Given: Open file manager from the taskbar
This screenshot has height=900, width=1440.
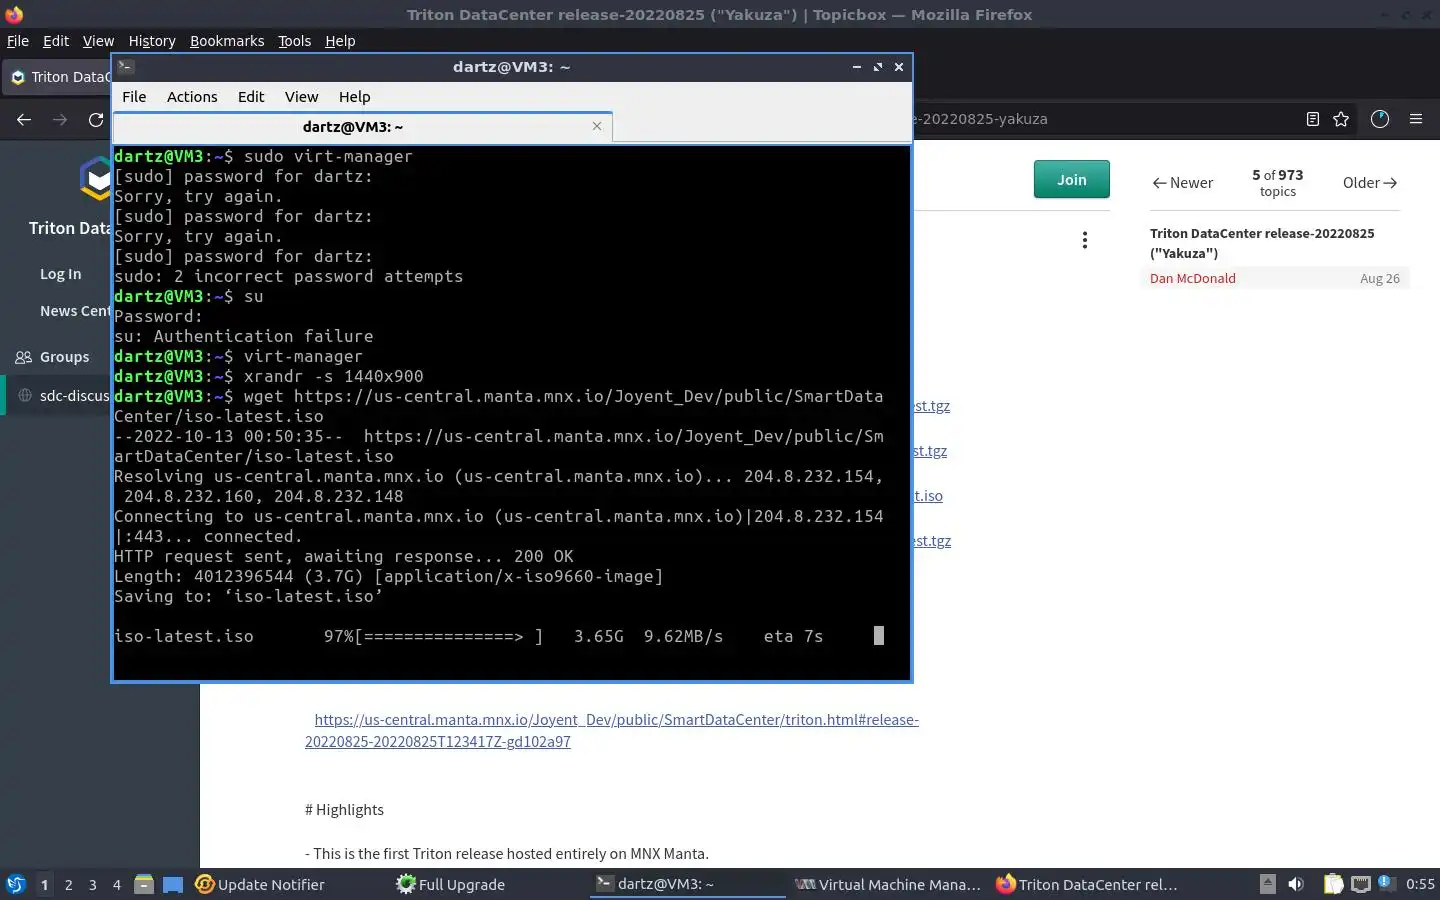Looking at the screenshot, I should 144,884.
